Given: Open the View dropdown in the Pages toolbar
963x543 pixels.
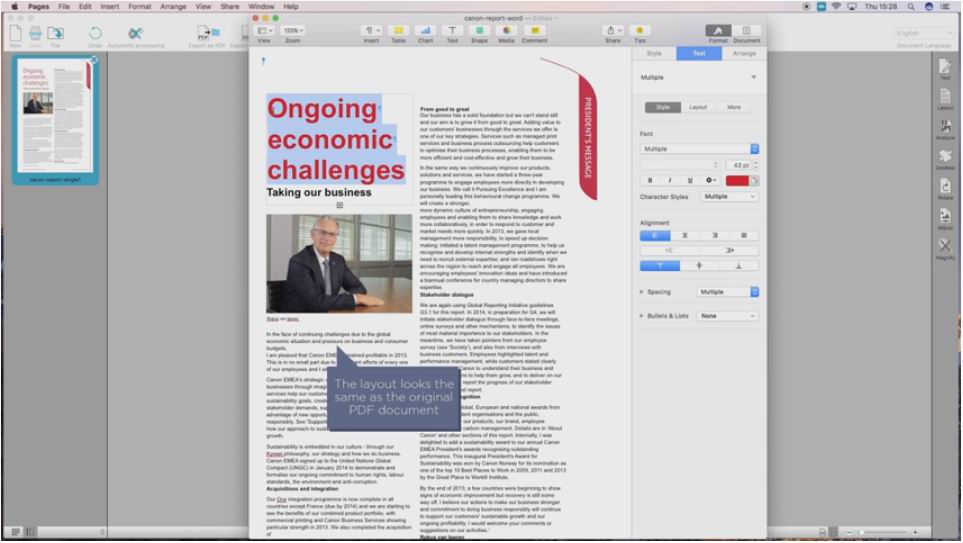Looking at the screenshot, I should pos(264,30).
